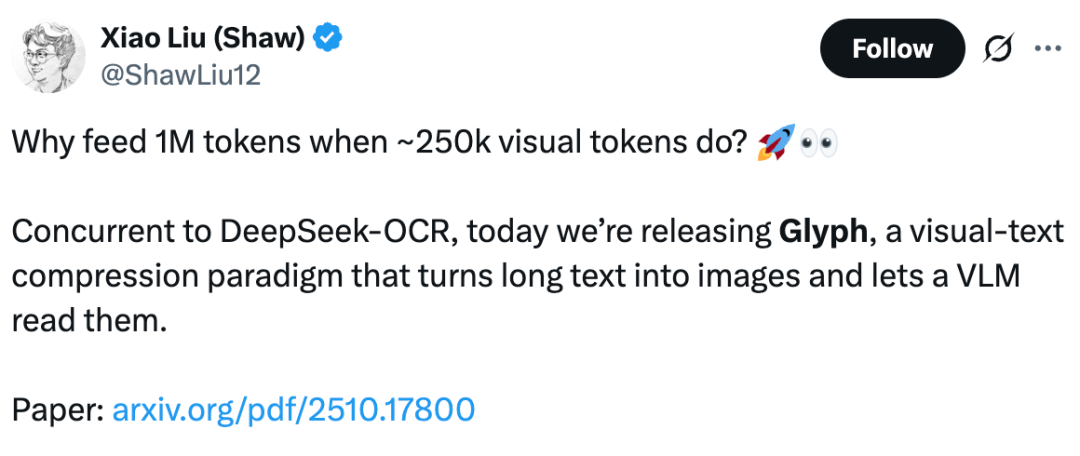Open the @ShawLiu12 handle
Viewport: 1080px width, 456px height.
tap(180, 75)
